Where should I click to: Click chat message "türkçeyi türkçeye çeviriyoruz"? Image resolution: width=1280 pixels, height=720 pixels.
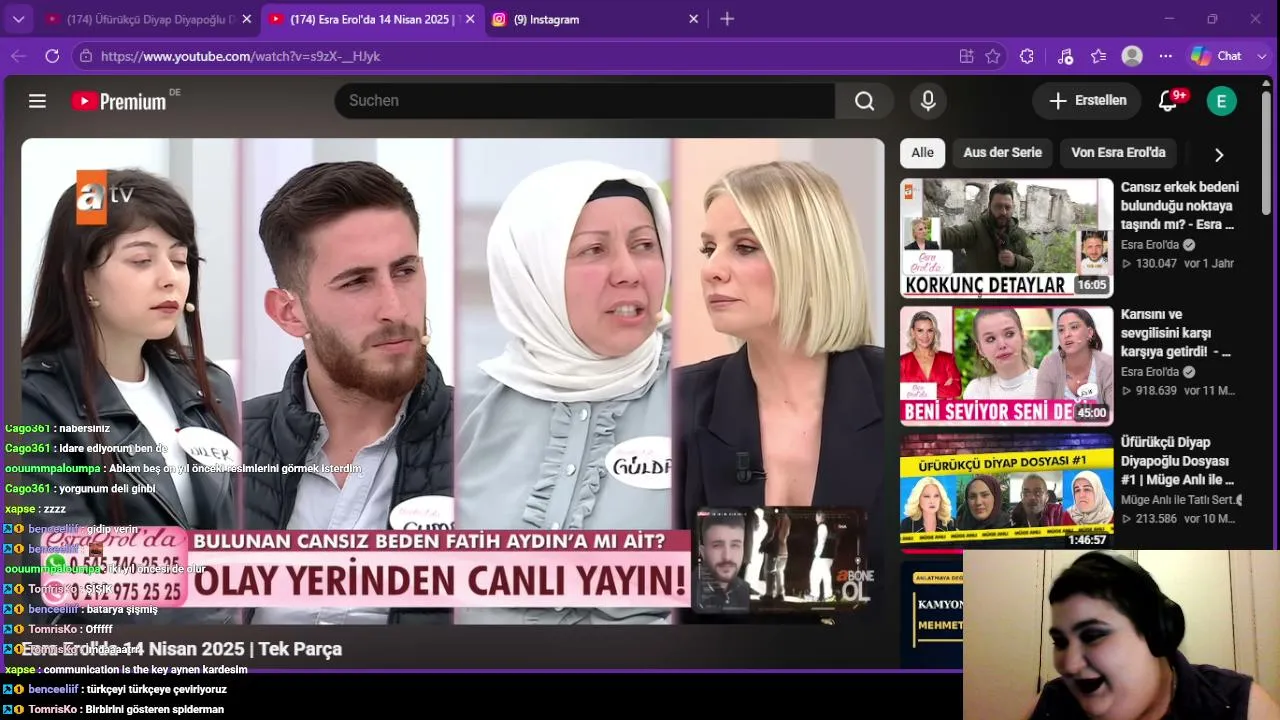157,689
